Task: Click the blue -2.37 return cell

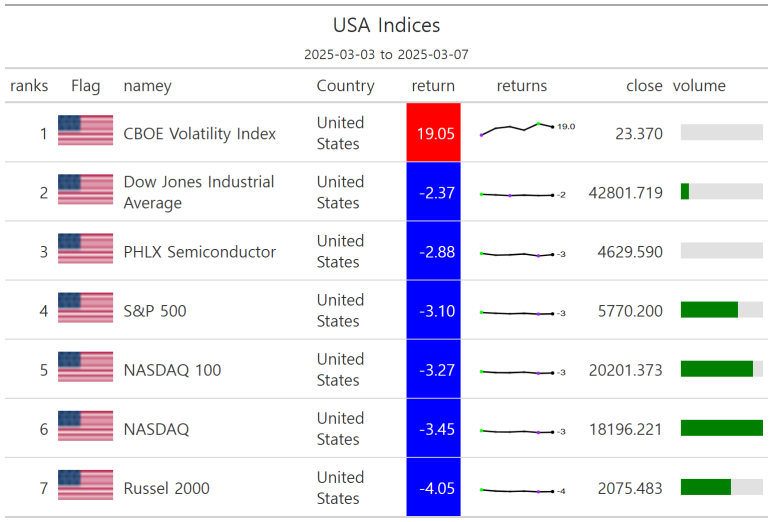Action: point(433,192)
